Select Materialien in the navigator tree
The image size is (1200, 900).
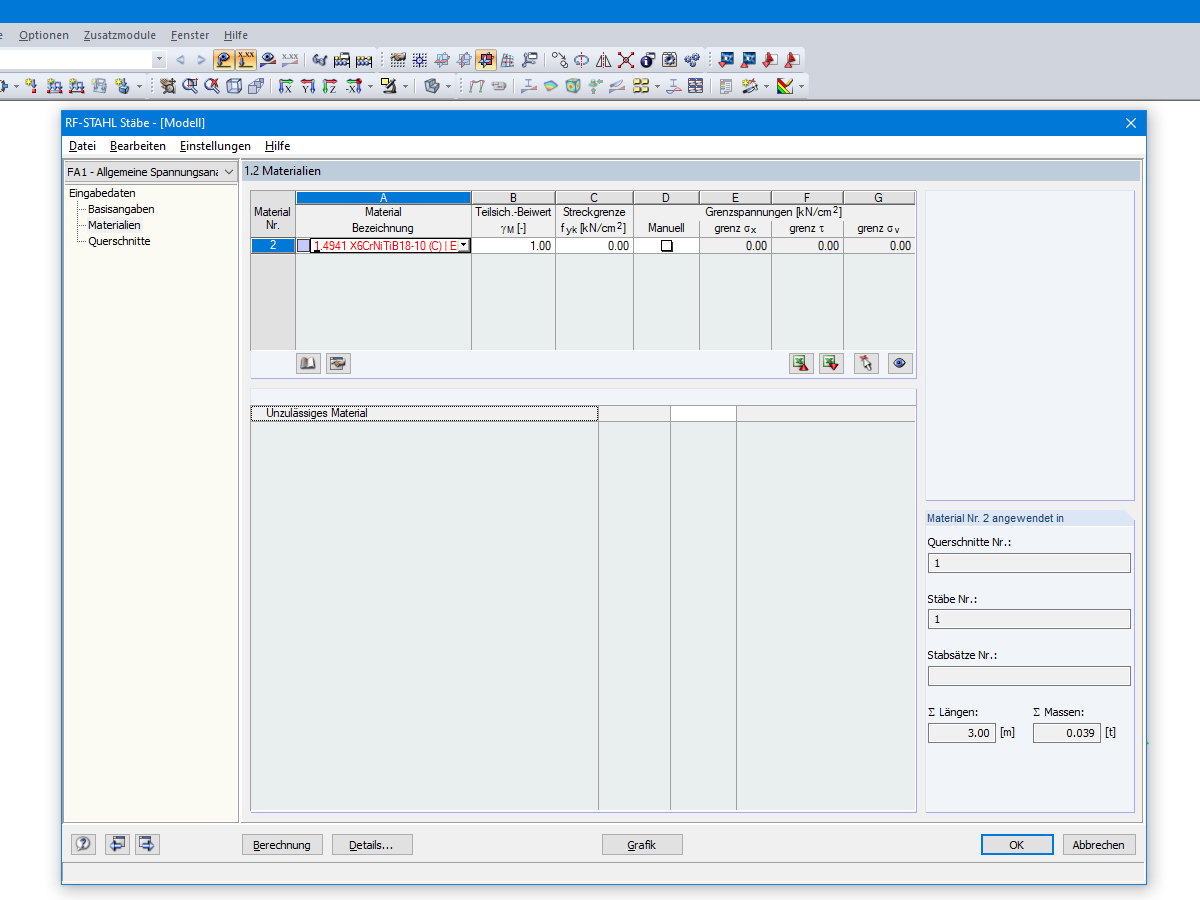click(x=114, y=225)
